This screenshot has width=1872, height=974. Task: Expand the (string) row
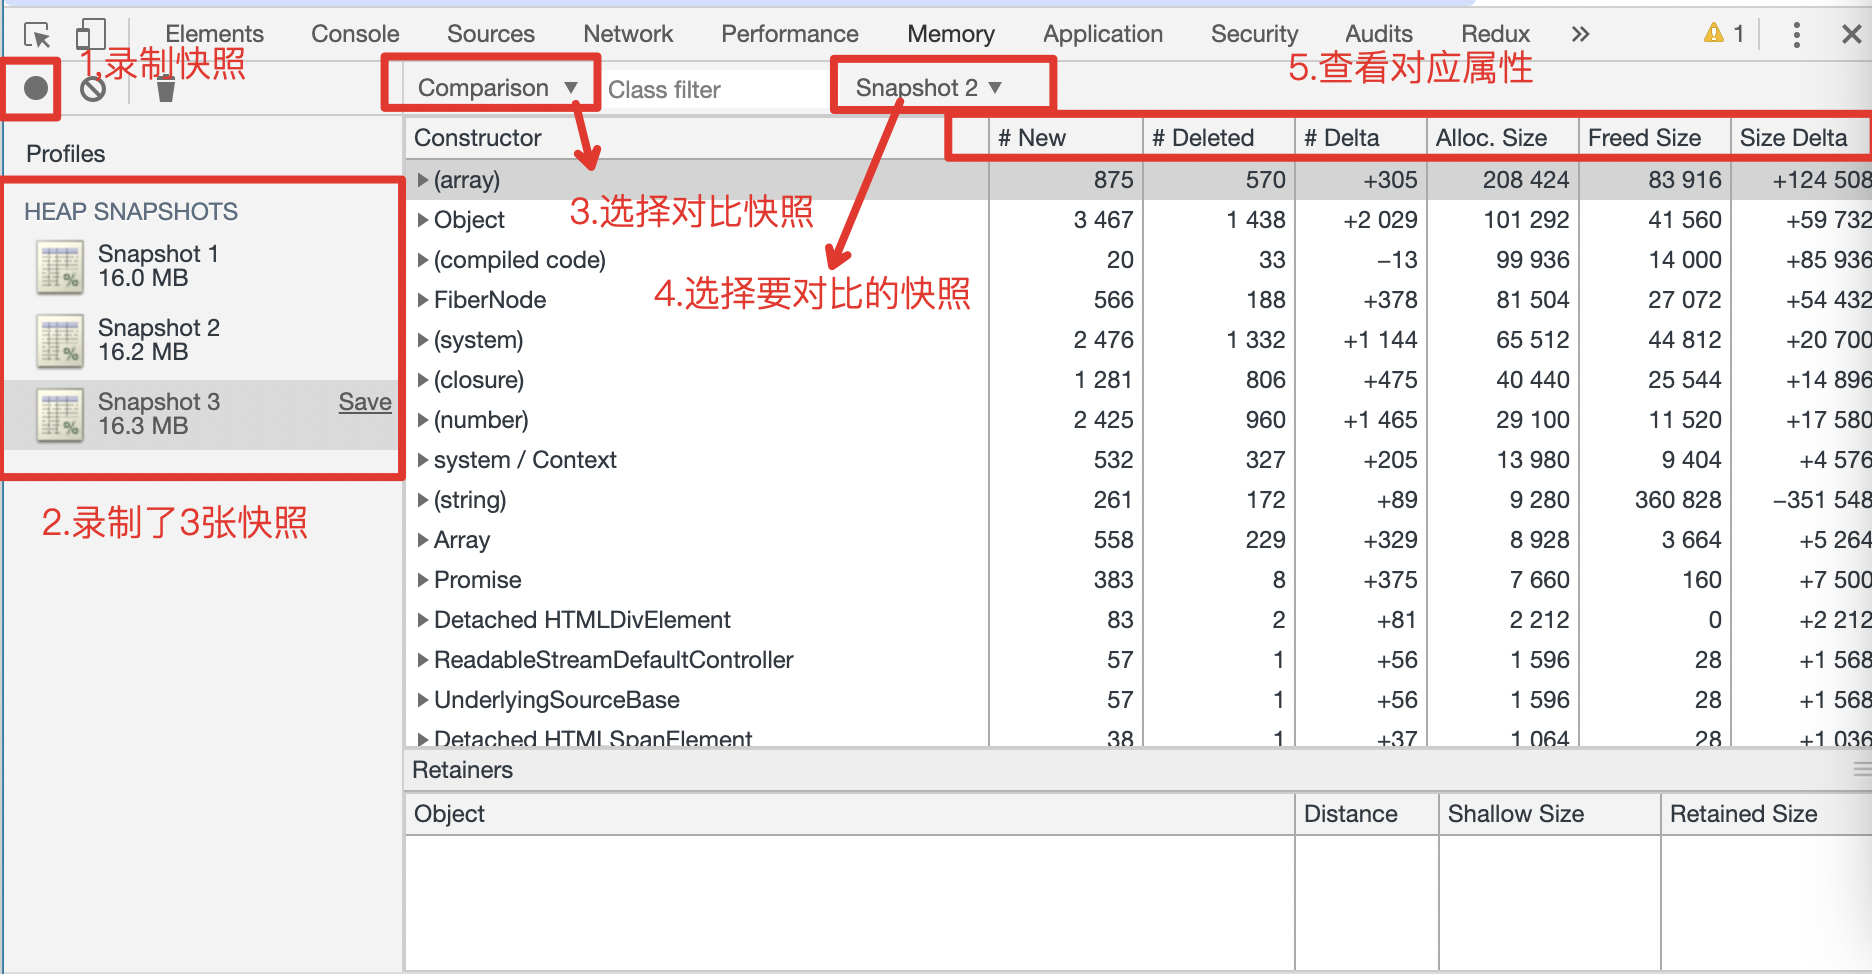tap(423, 500)
